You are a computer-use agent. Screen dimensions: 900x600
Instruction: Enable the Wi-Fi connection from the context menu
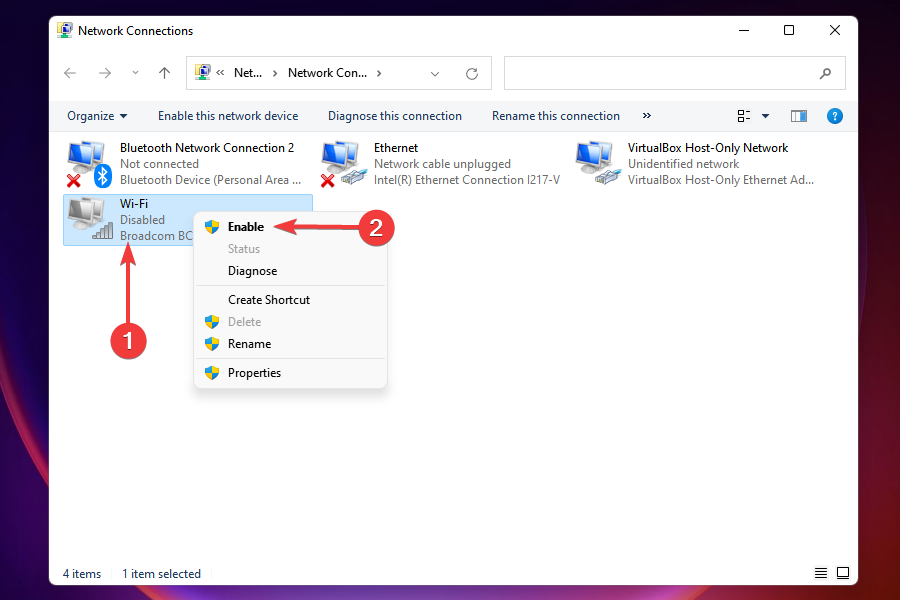coord(246,226)
